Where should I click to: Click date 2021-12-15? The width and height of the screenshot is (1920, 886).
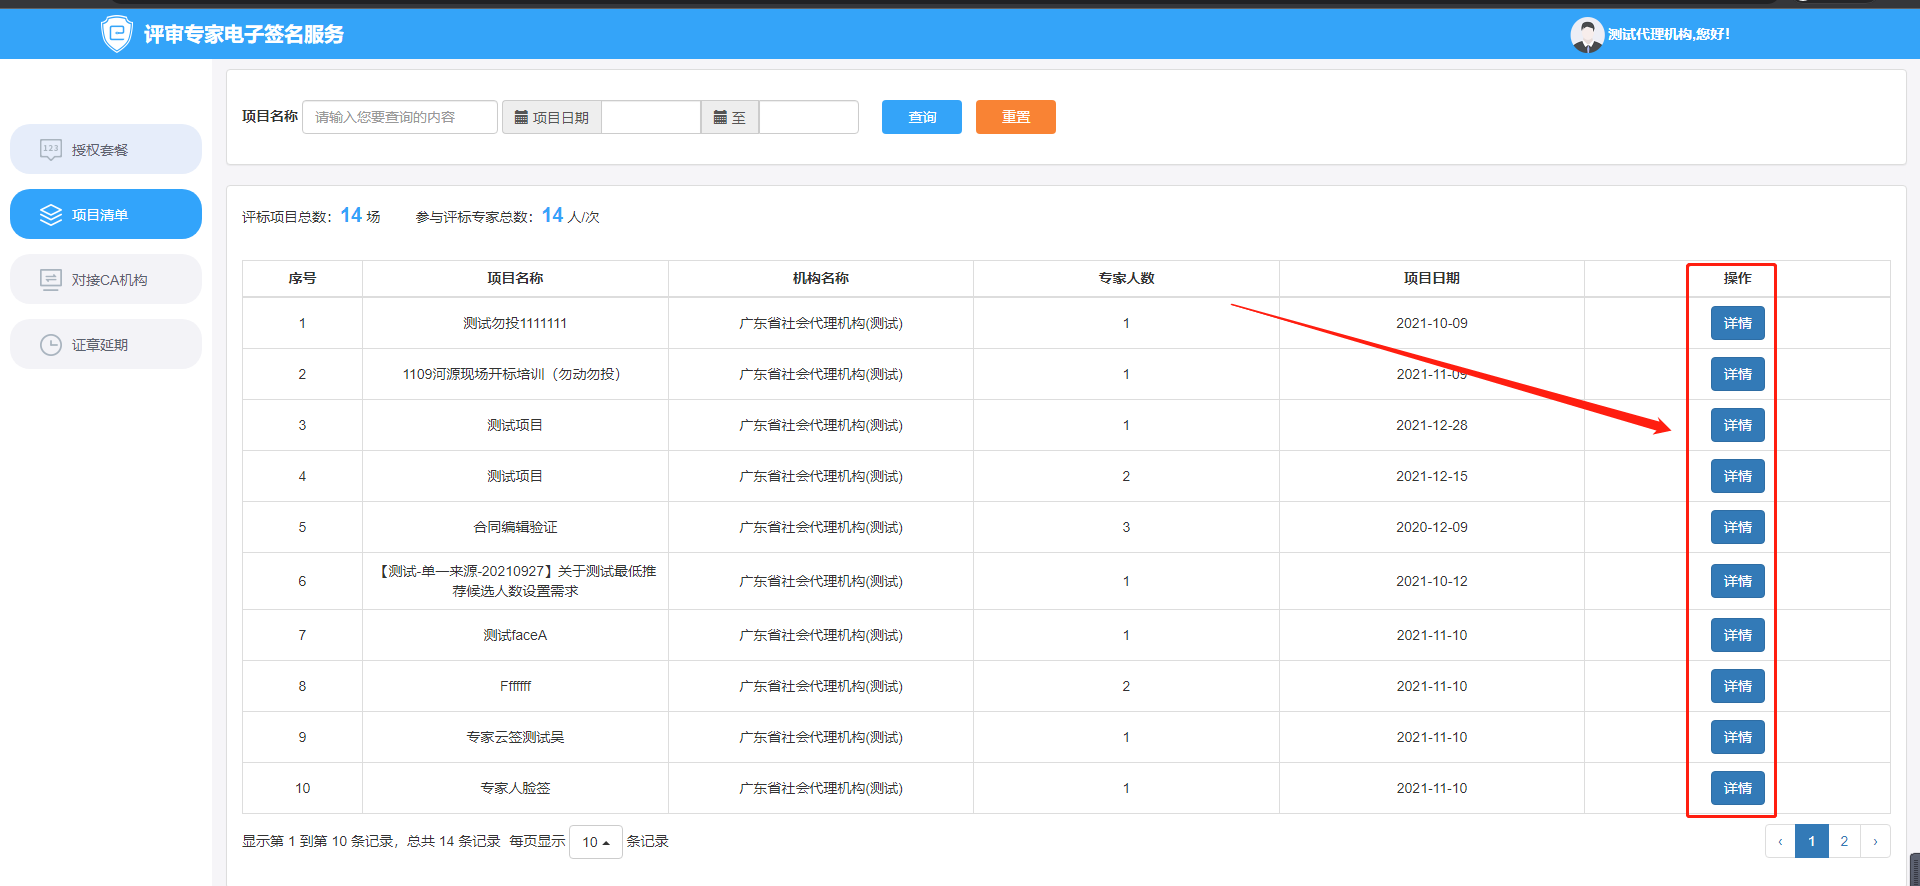click(1432, 476)
